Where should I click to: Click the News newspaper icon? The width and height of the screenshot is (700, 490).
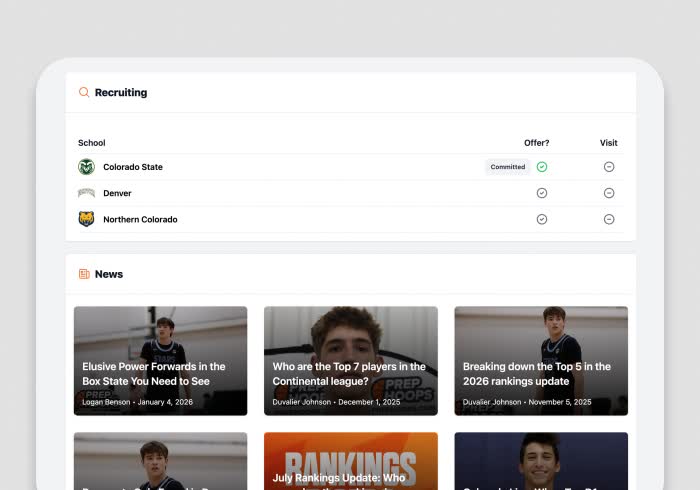(84, 274)
